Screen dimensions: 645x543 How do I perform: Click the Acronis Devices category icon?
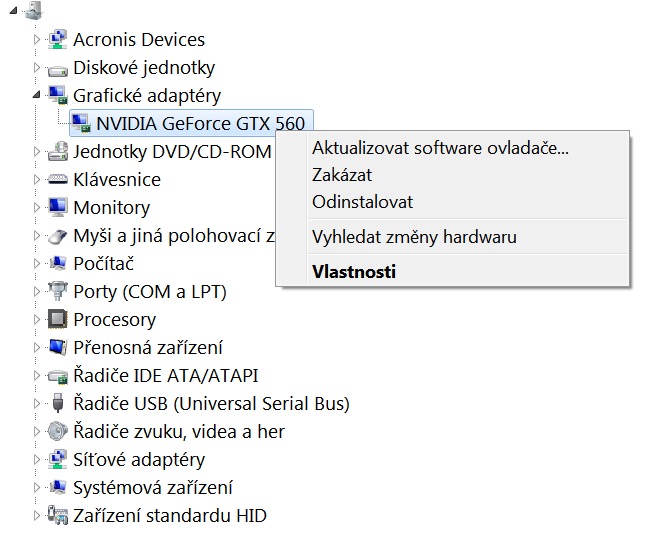58,40
